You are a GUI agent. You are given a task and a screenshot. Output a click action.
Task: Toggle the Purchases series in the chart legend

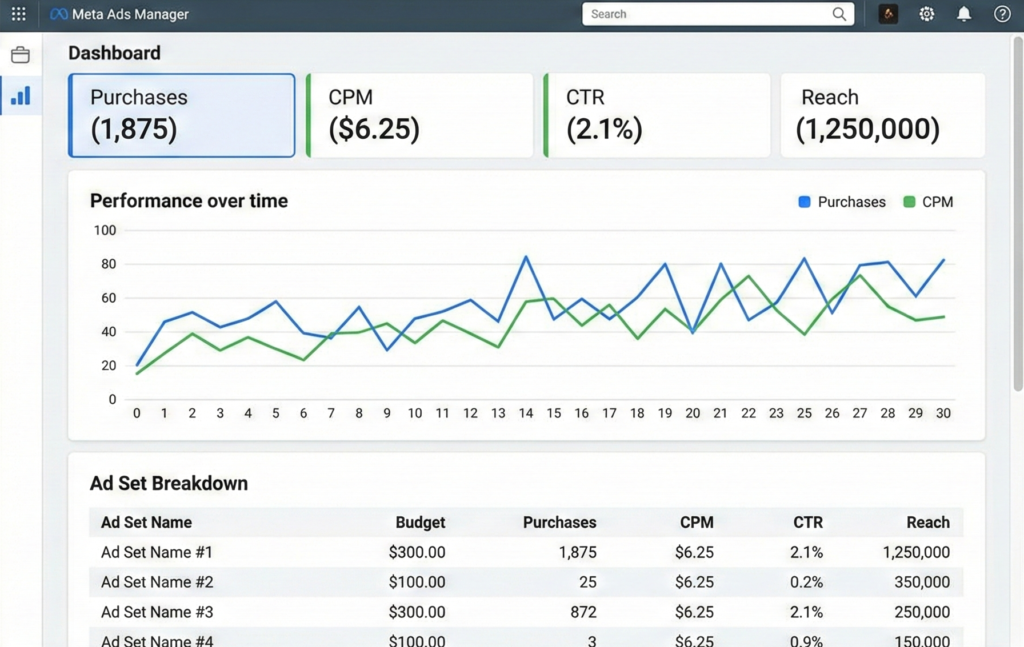pos(841,202)
